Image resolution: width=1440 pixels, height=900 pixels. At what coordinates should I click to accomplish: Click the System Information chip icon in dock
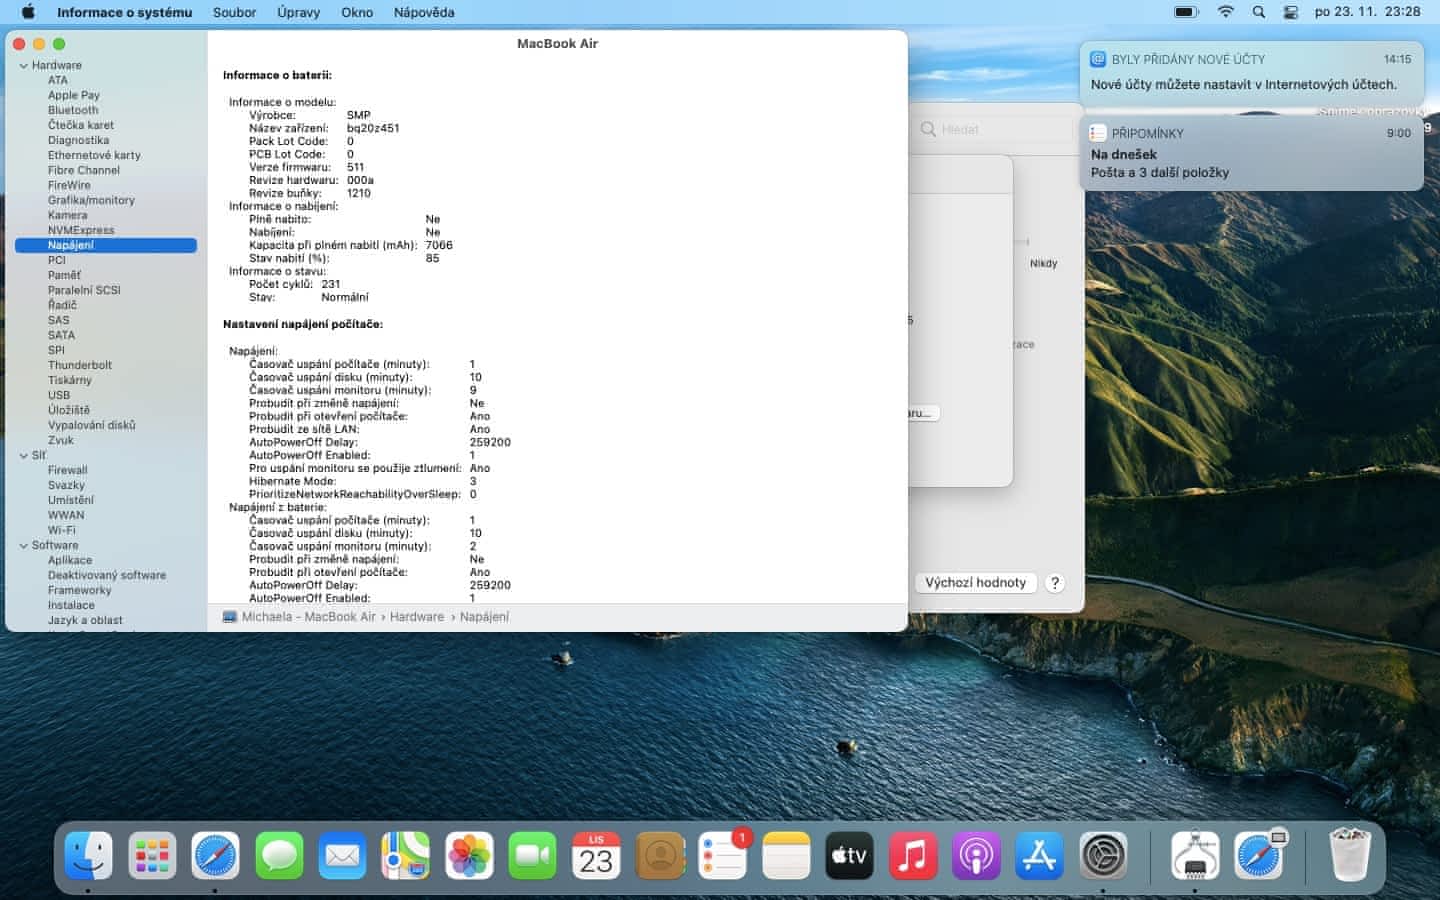point(1195,856)
